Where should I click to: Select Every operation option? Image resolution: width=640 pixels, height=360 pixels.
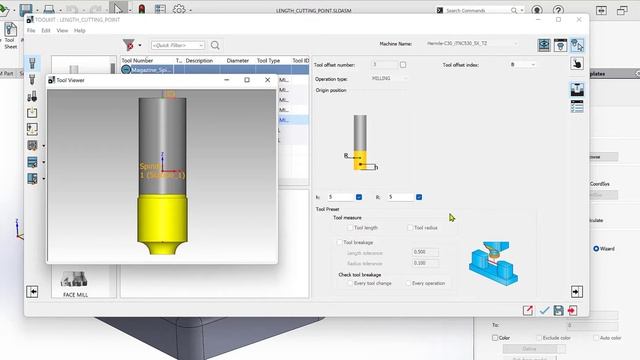408,283
